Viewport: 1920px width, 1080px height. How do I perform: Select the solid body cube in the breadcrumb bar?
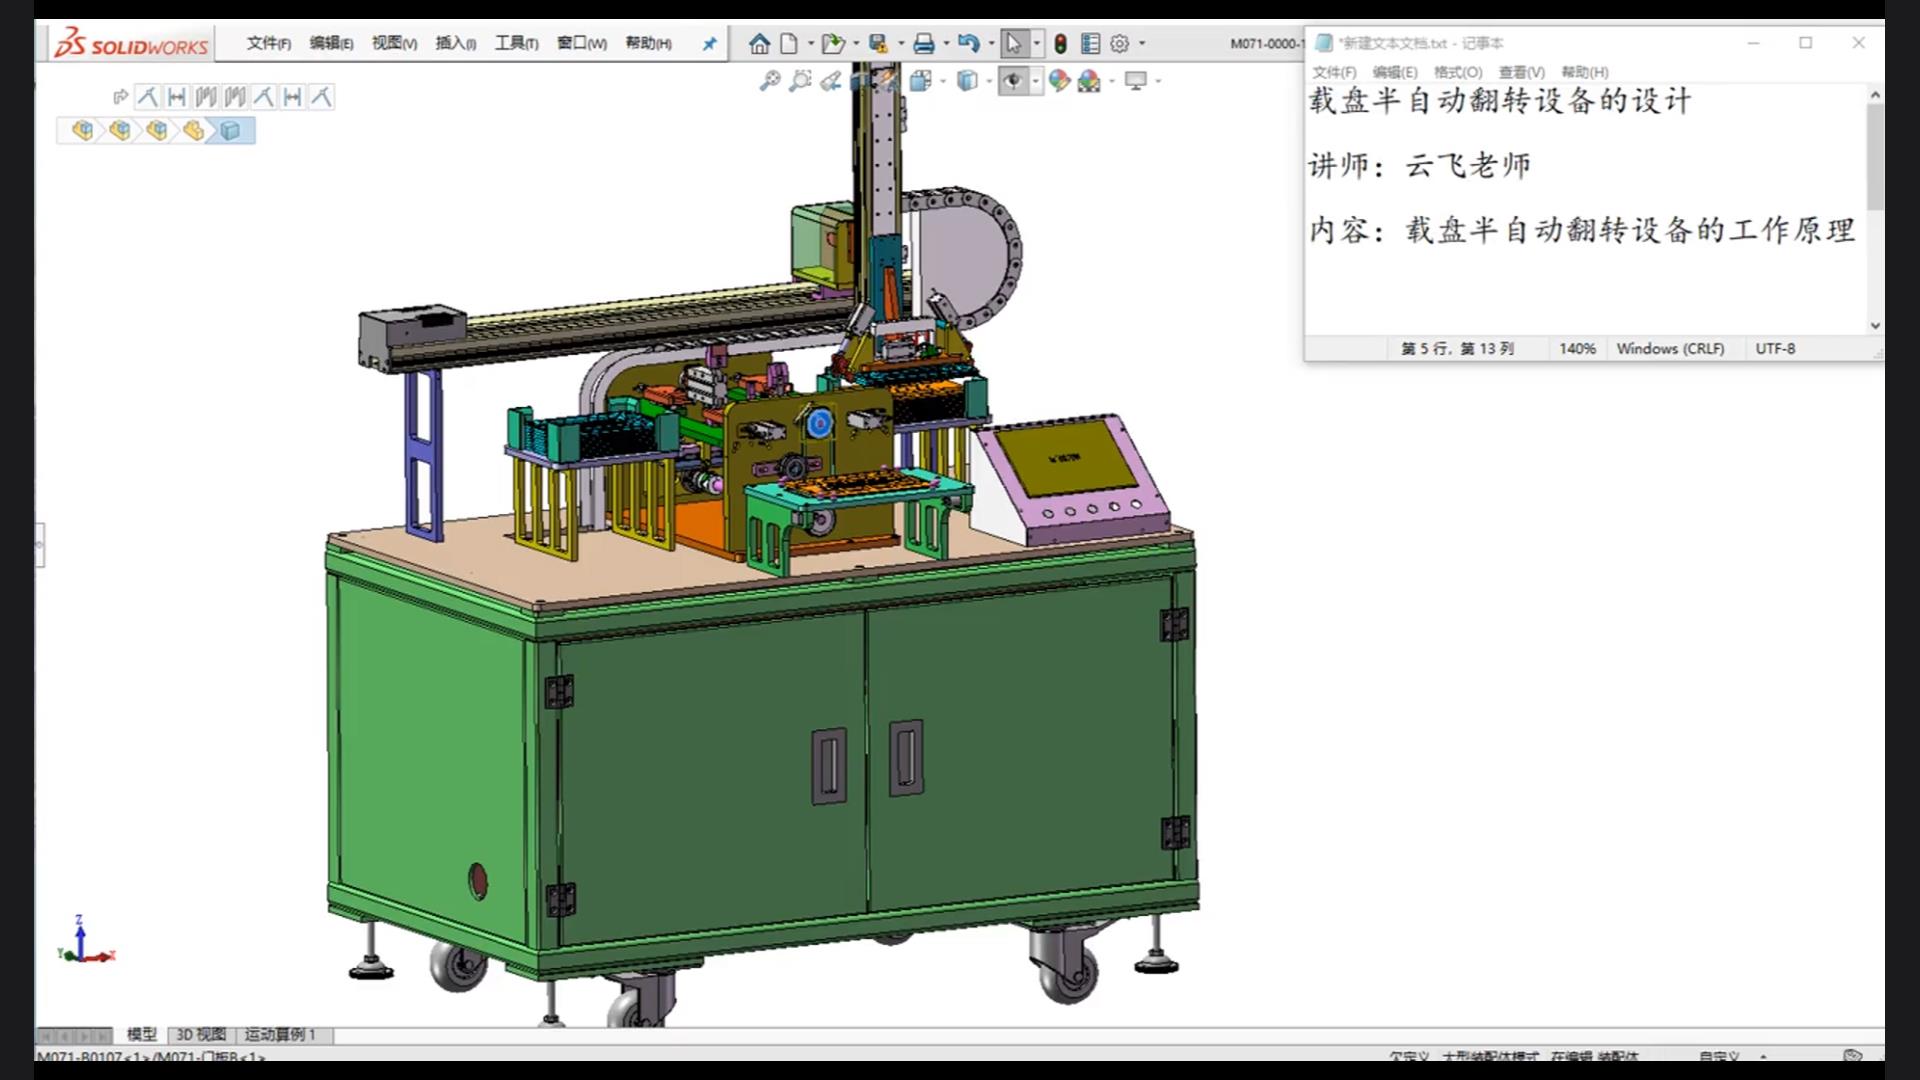point(231,131)
